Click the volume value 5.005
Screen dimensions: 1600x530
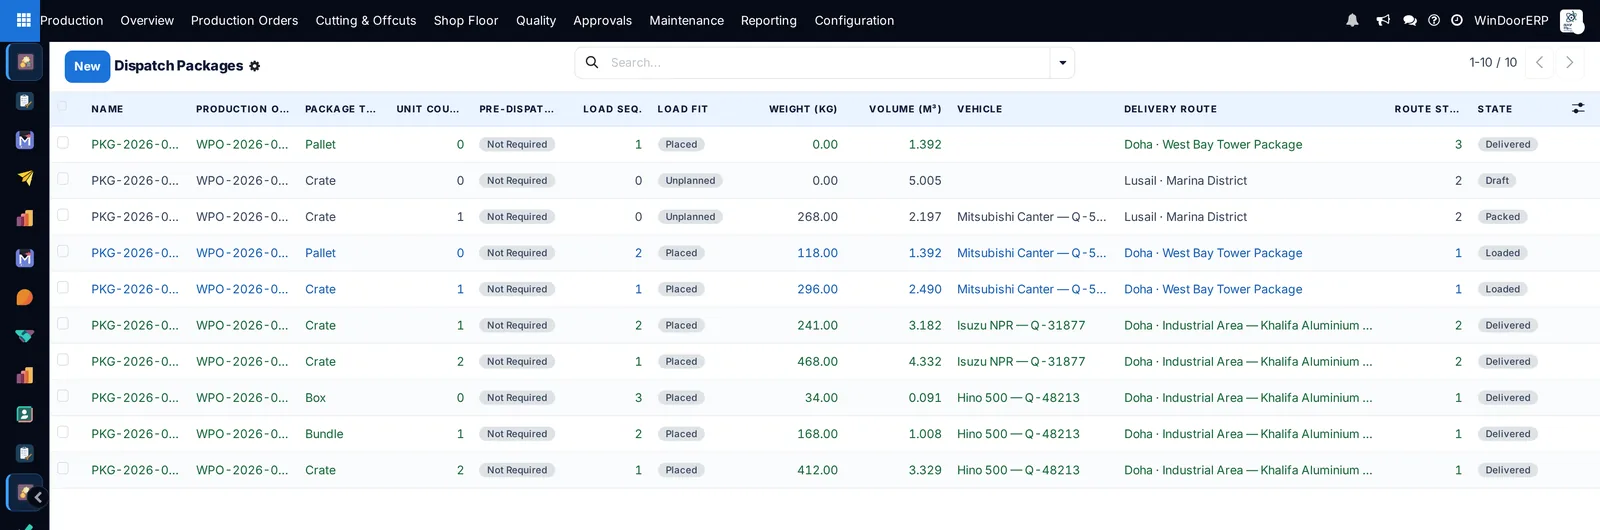click(925, 180)
